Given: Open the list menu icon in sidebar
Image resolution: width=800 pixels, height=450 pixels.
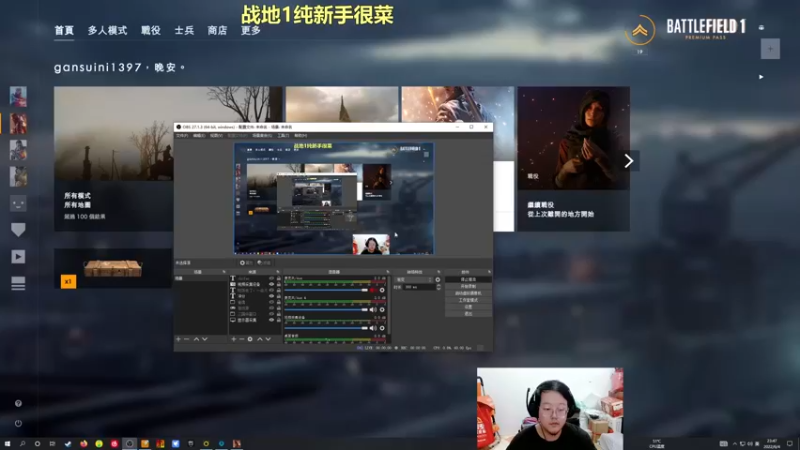Looking at the screenshot, I should tap(18, 283).
